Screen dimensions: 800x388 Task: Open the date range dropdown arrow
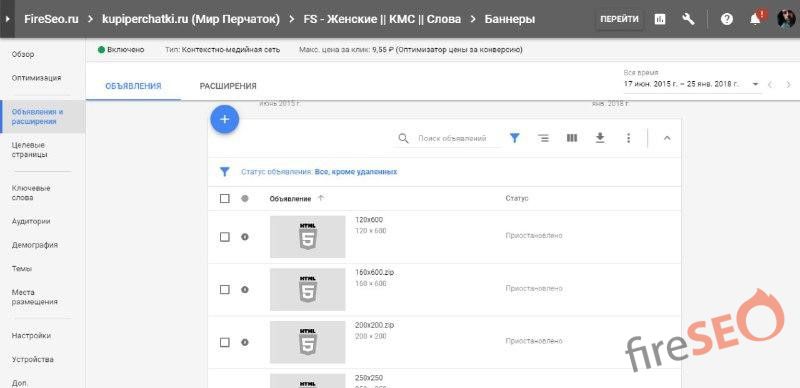click(755, 84)
